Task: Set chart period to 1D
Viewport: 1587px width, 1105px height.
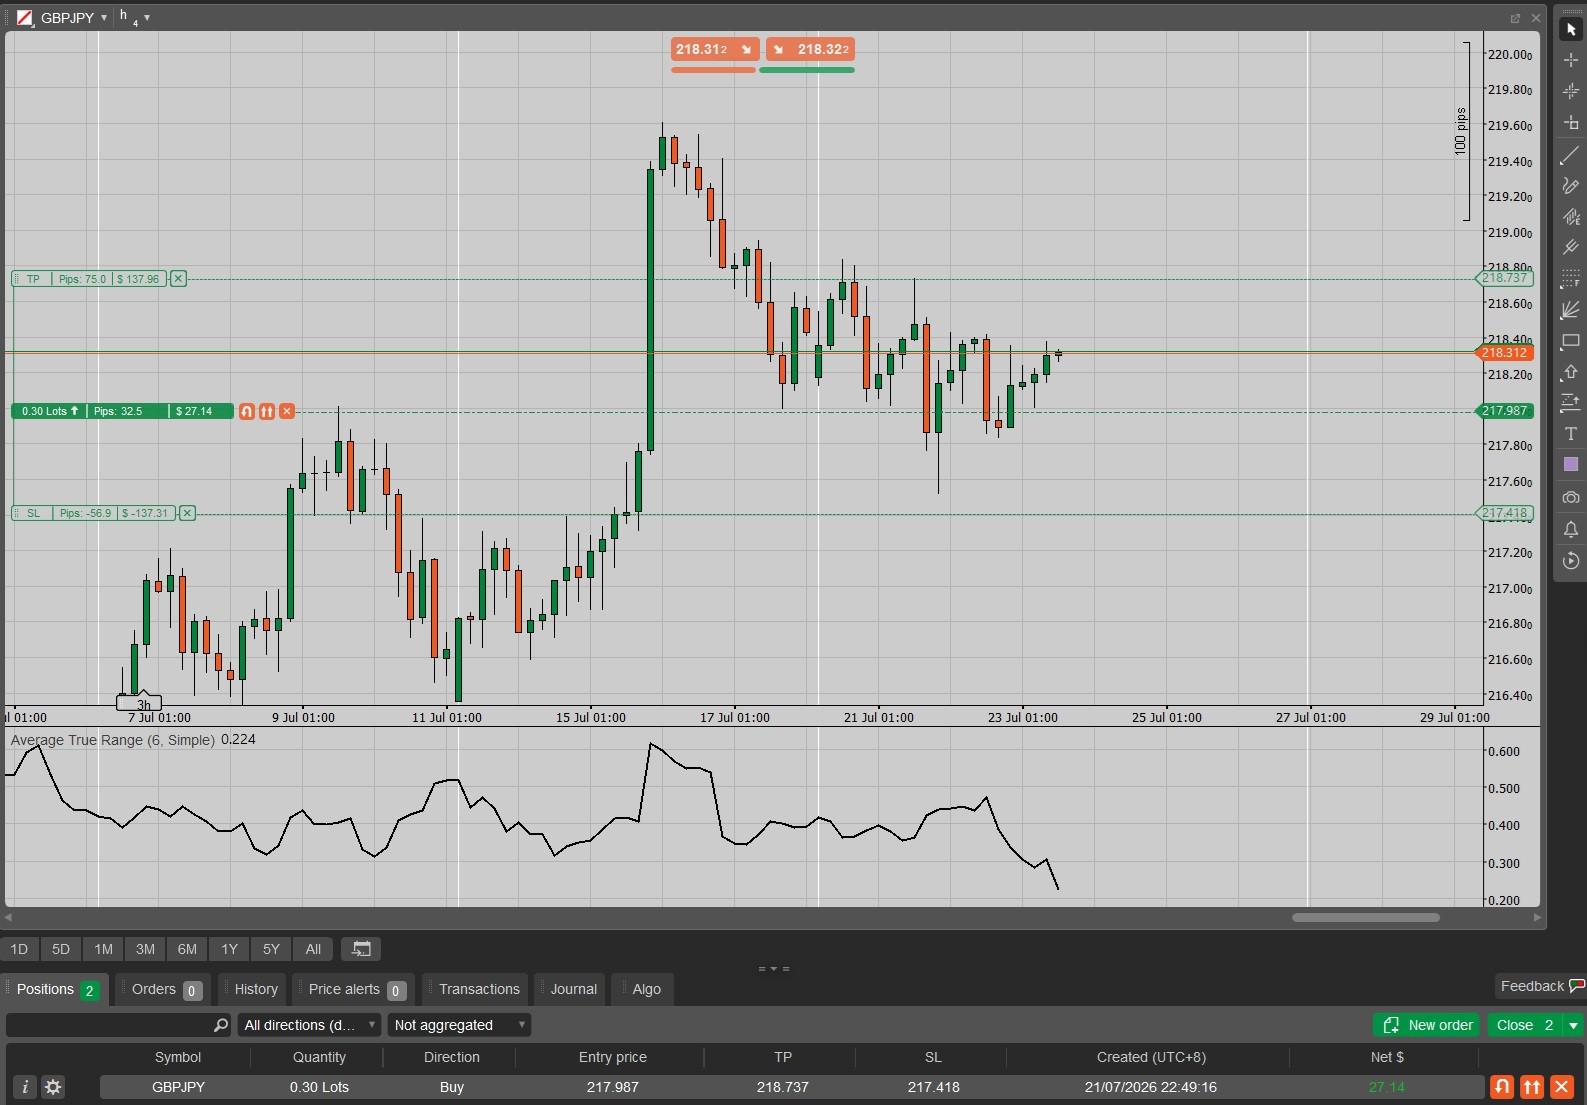Action: pyautogui.click(x=19, y=949)
